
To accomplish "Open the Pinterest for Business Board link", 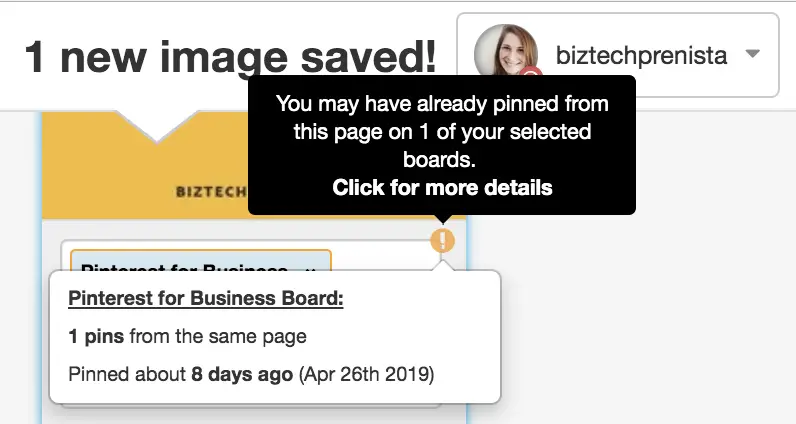I will (x=206, y=298).
